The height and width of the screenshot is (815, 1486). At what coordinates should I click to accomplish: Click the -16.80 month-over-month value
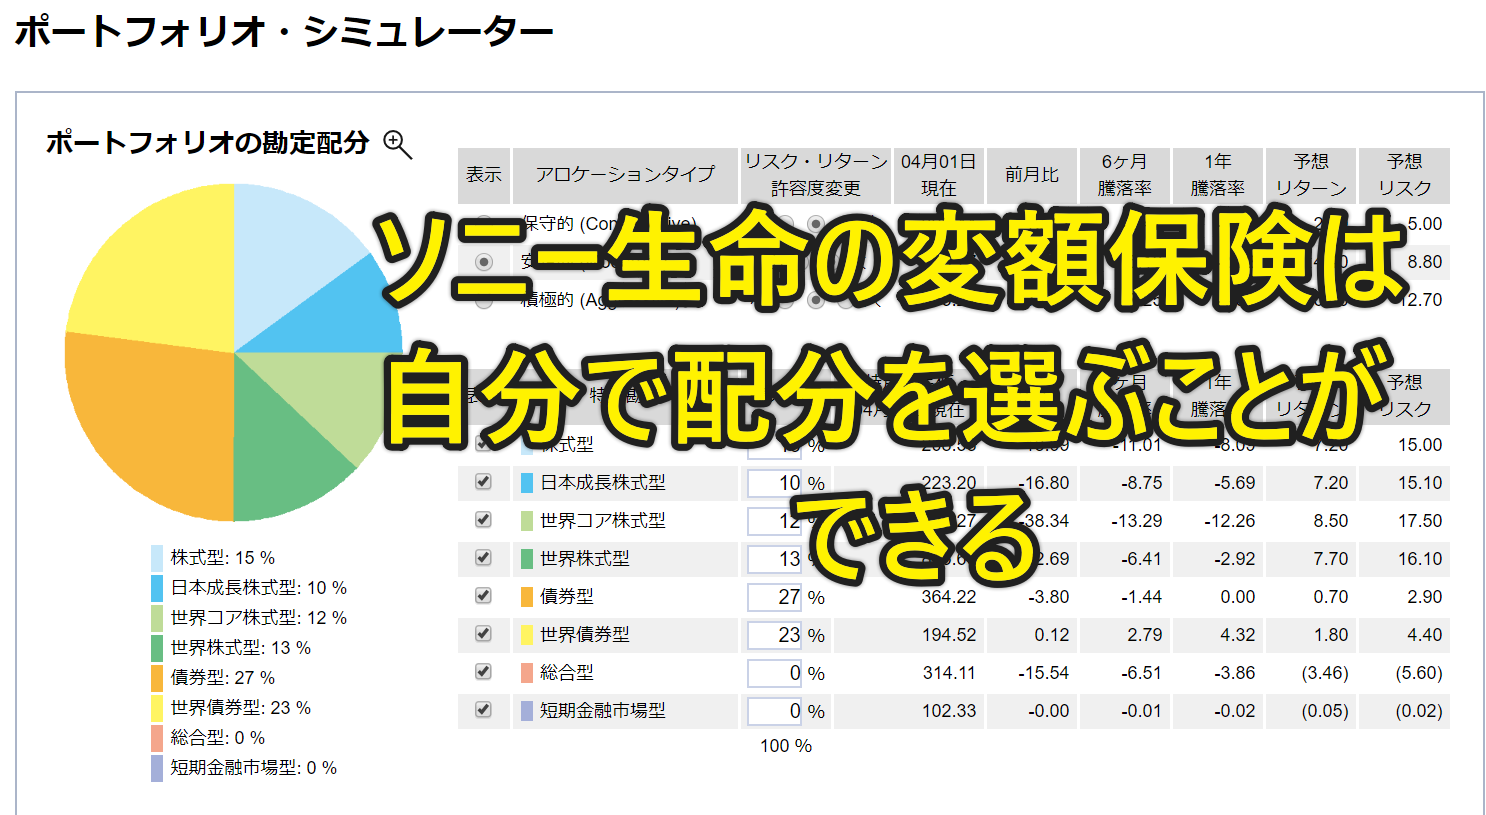pyautogui.click(x=1044, y=483)
